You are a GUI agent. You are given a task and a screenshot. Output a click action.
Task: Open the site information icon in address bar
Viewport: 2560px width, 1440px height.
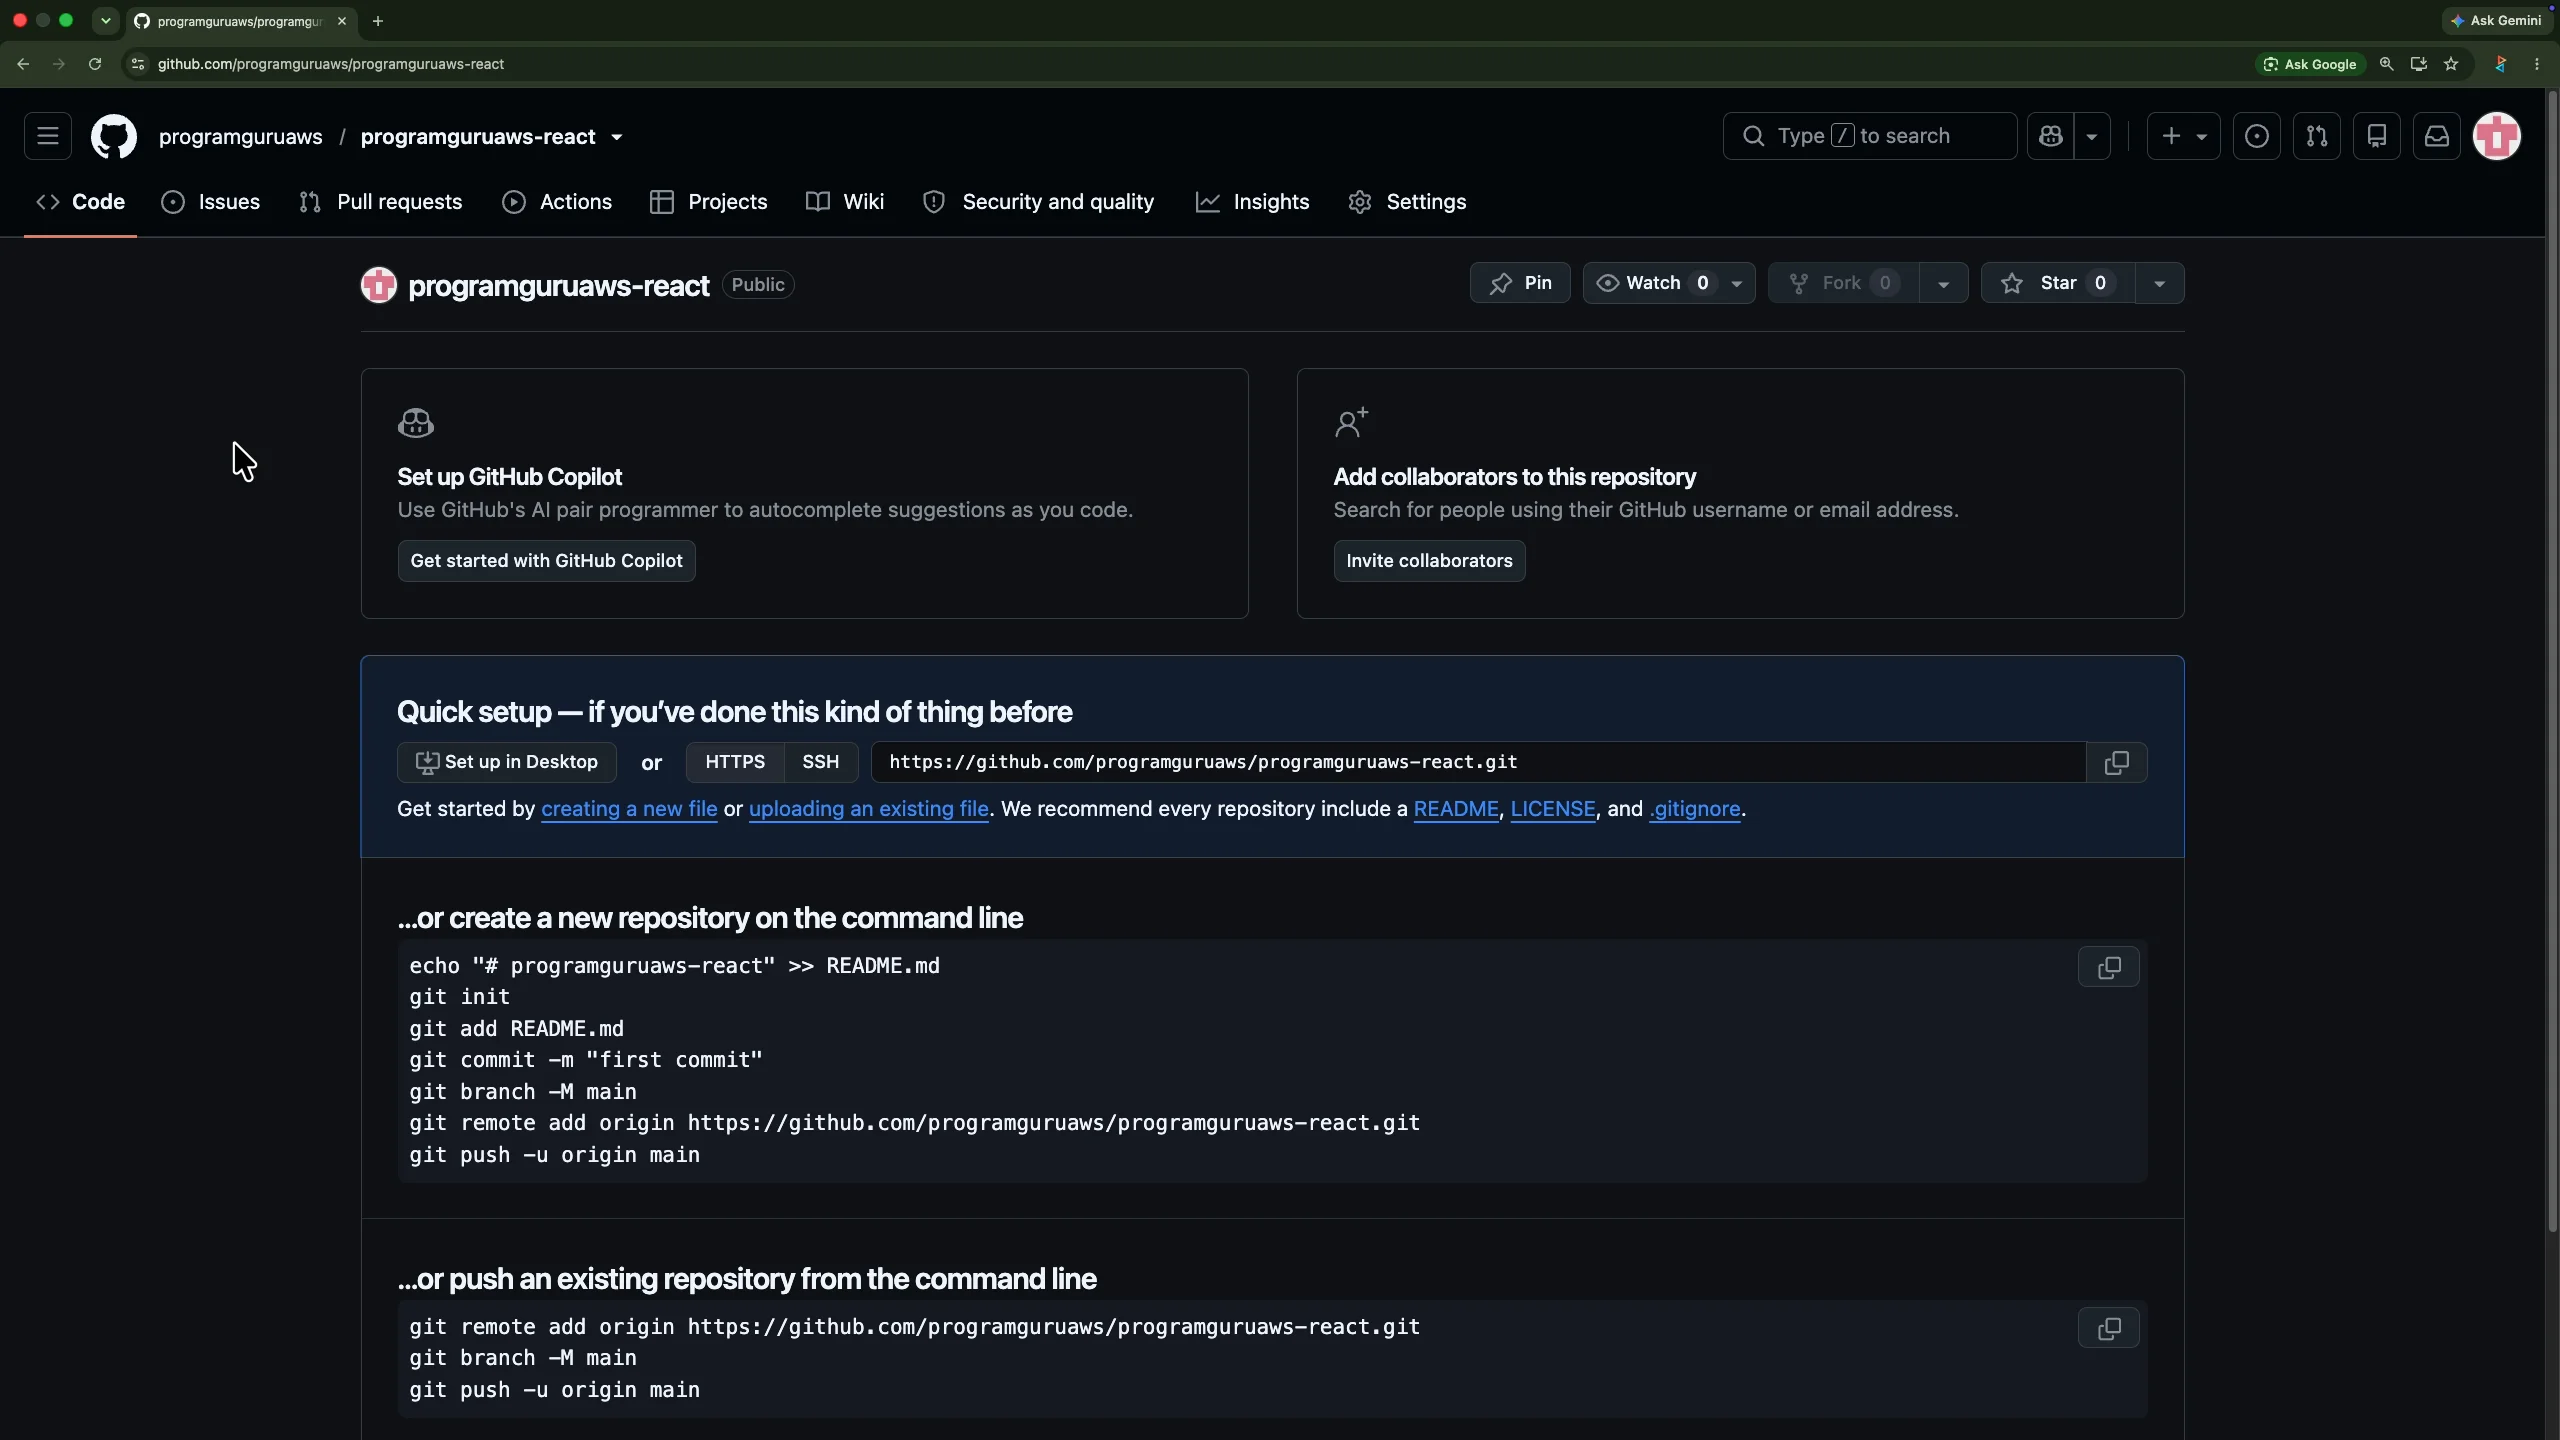pyautogui.click(x=138, y=64)
